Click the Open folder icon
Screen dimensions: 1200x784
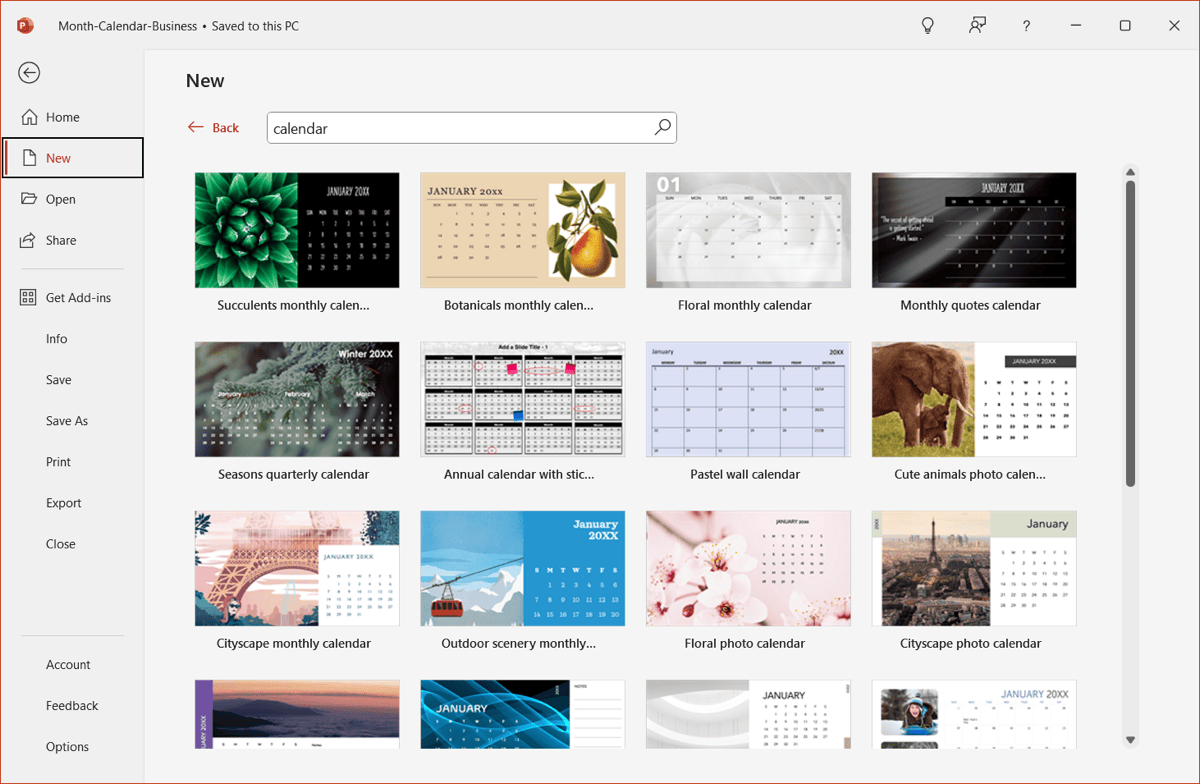[29, 199]
